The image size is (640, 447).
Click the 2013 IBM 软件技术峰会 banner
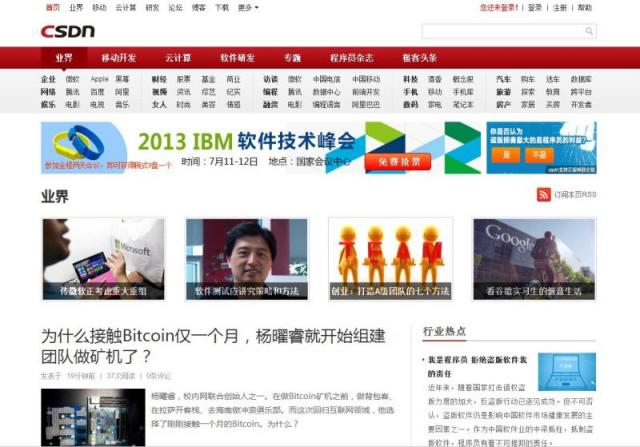point(261,148)
